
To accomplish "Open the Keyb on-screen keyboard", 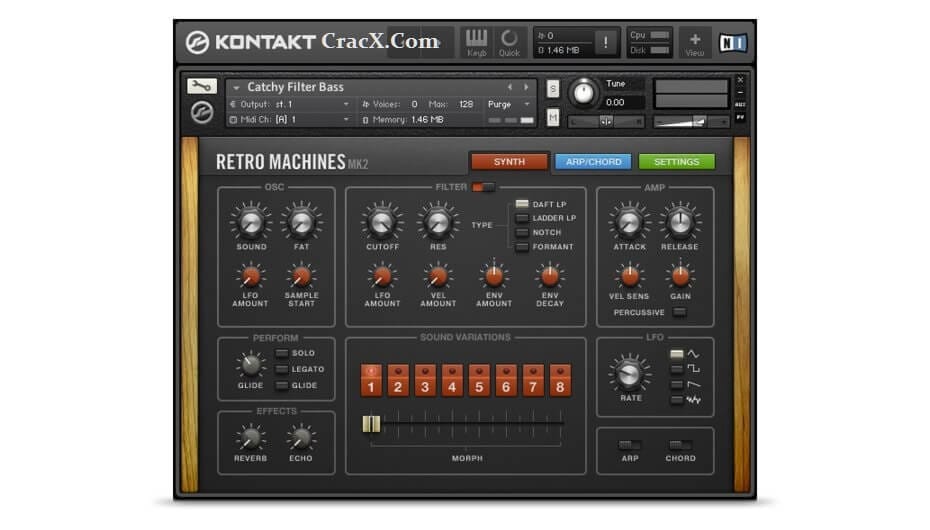I will coord(476,43).
